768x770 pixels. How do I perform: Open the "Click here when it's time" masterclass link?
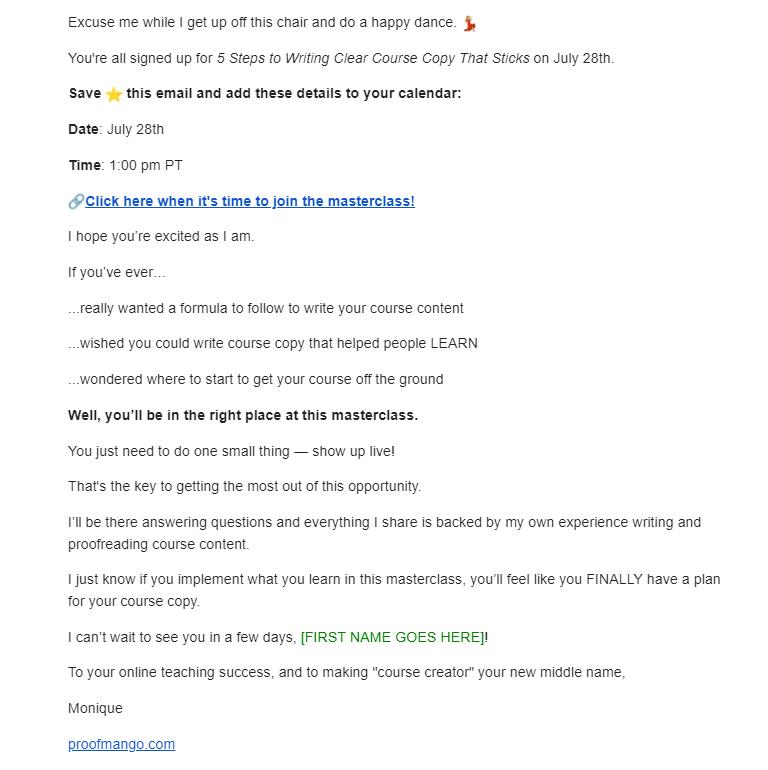tap(250, 201)
